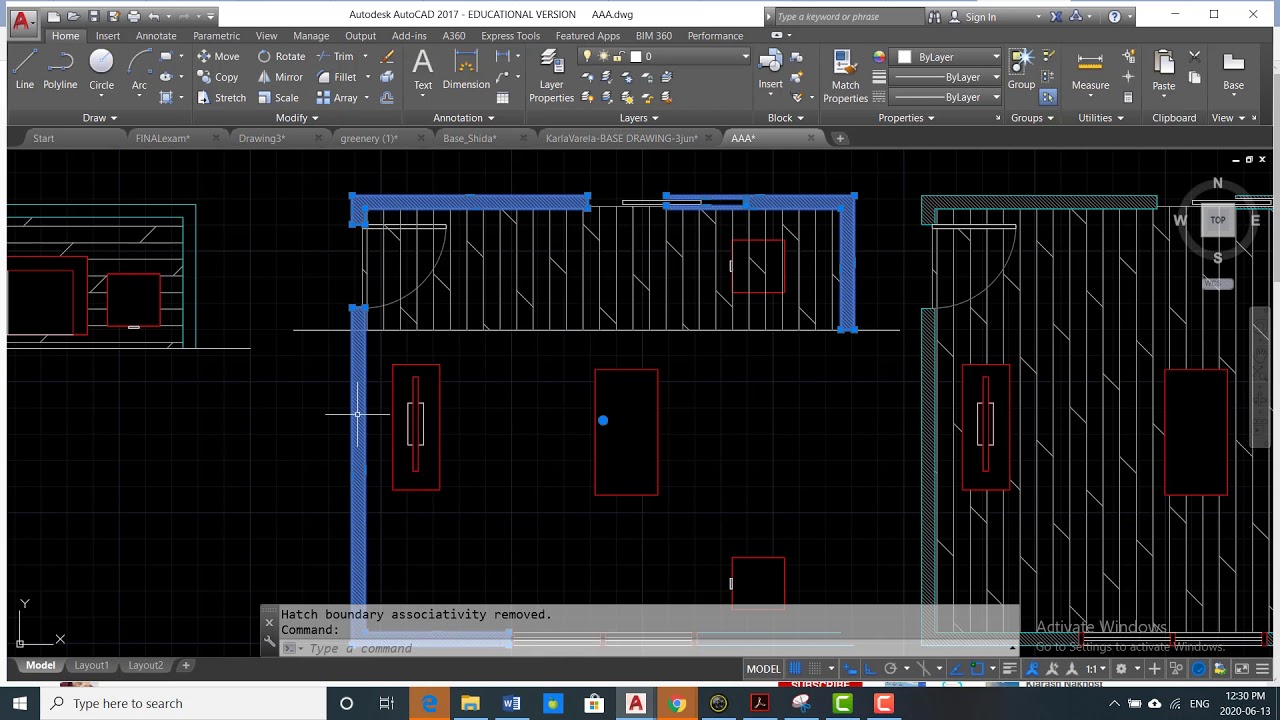Switch to the Base_Shida drawing tab
The image size is (1280, 720).
(470, 138)
